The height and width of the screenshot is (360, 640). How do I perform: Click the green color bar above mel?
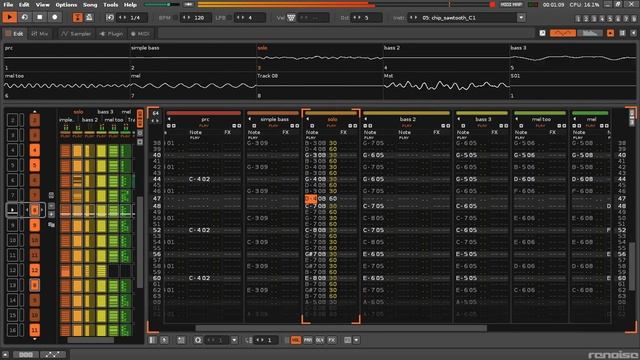(590, 113)
